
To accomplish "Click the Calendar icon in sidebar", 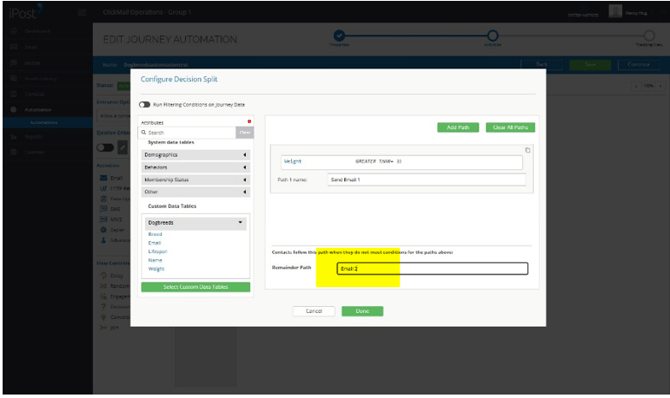I will [14, 152].
